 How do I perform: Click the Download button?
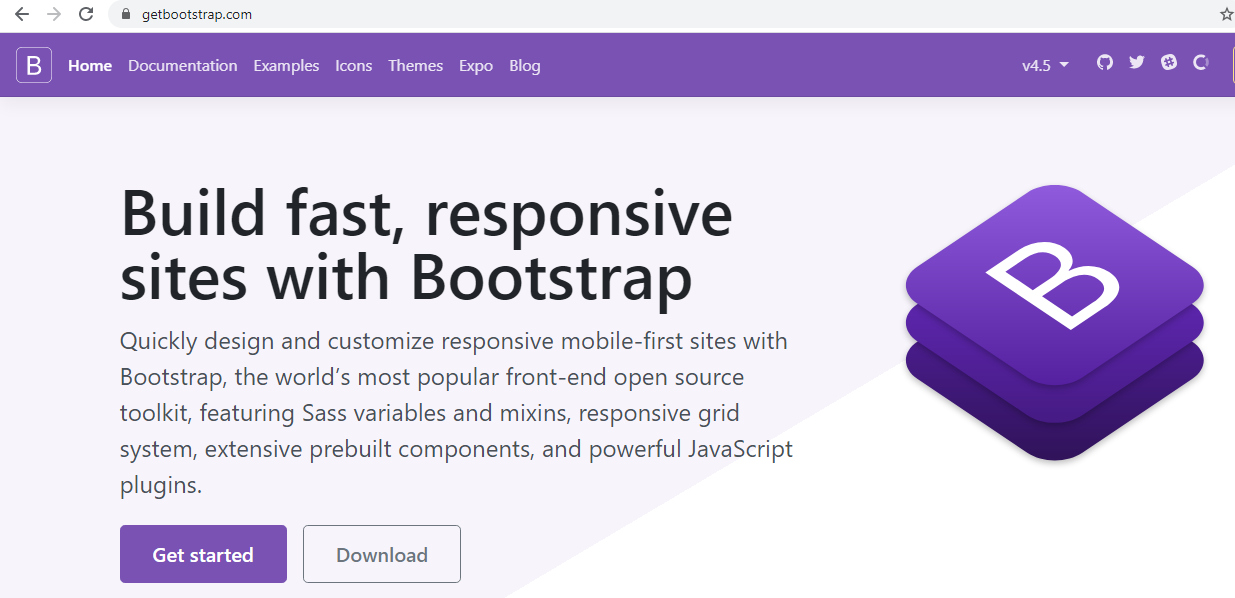382,554
